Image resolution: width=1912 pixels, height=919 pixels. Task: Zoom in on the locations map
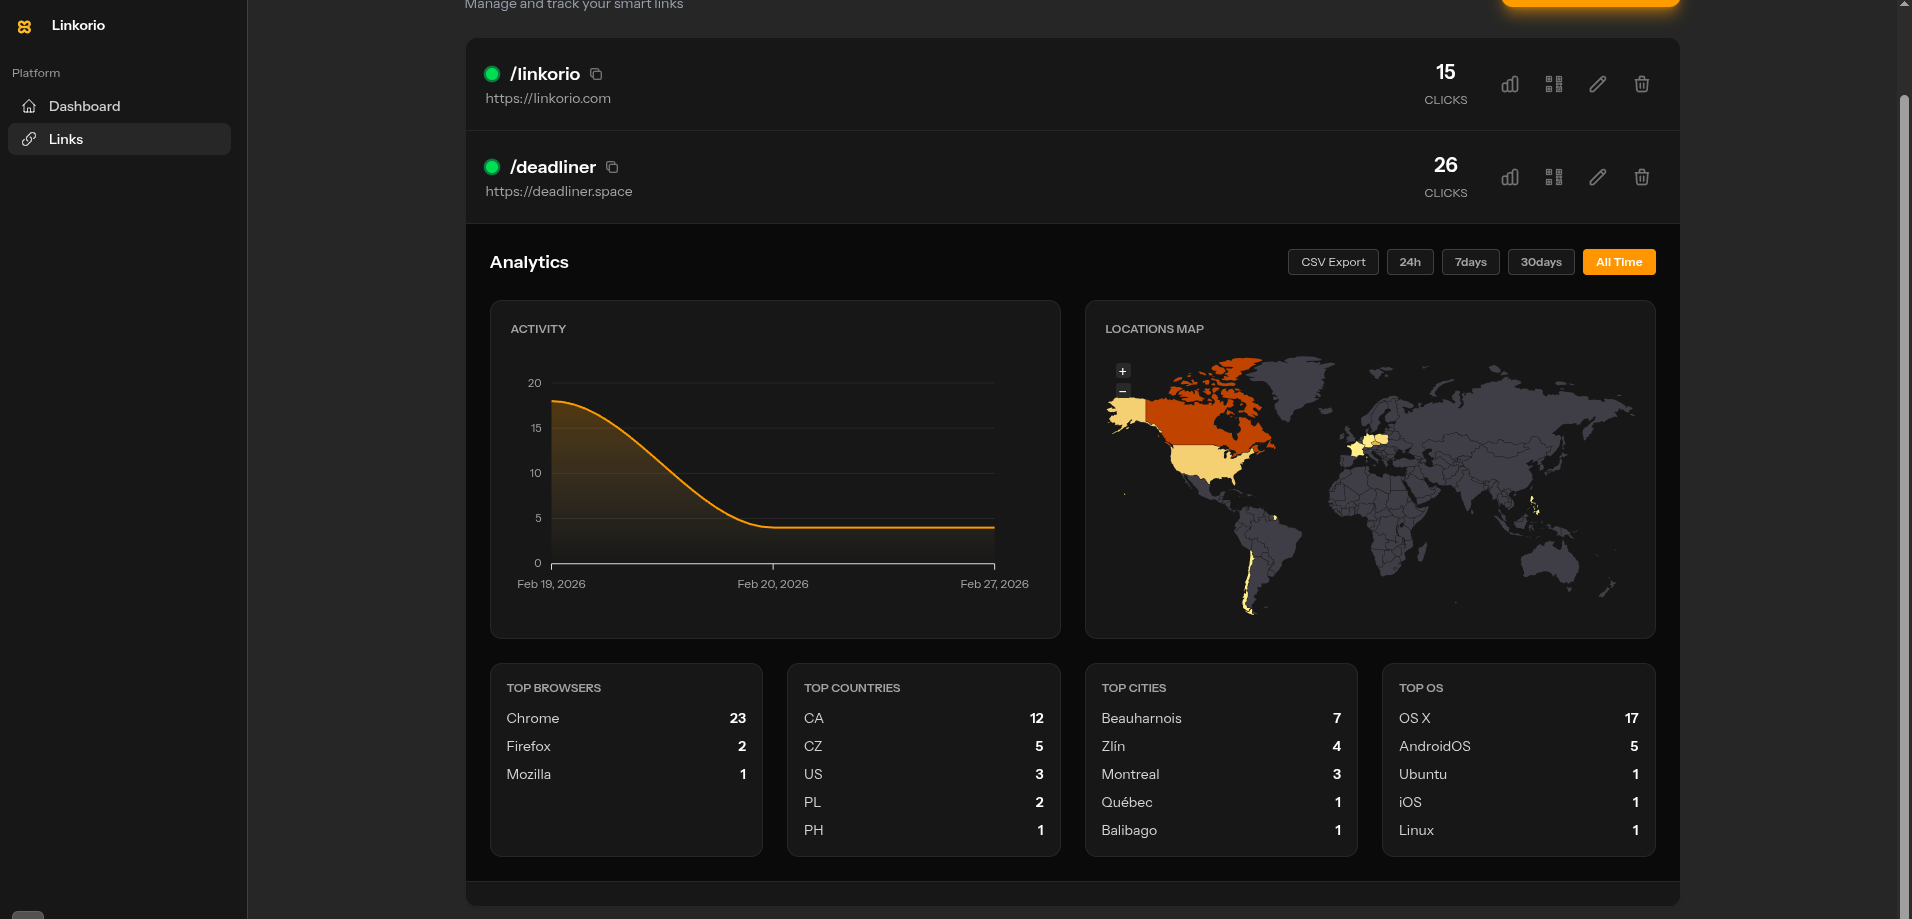click(1123, 371)
